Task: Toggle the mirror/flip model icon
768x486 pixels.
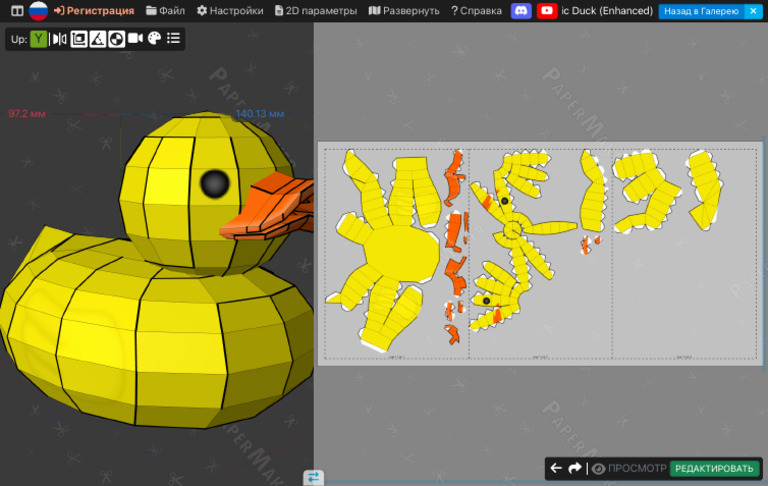Action: 59,39
